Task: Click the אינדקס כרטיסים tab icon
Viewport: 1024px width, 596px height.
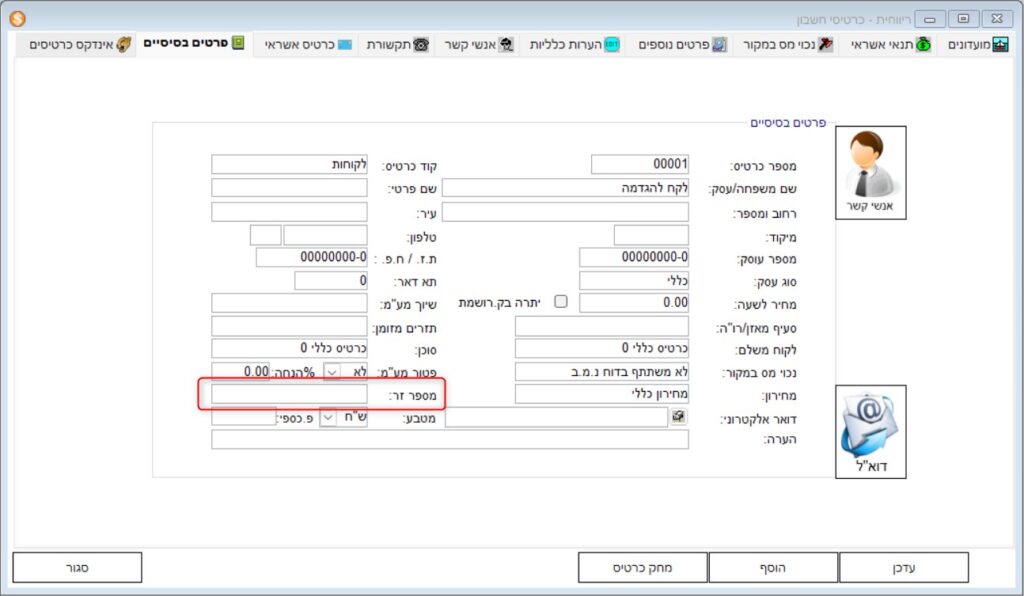Action: 123,45
